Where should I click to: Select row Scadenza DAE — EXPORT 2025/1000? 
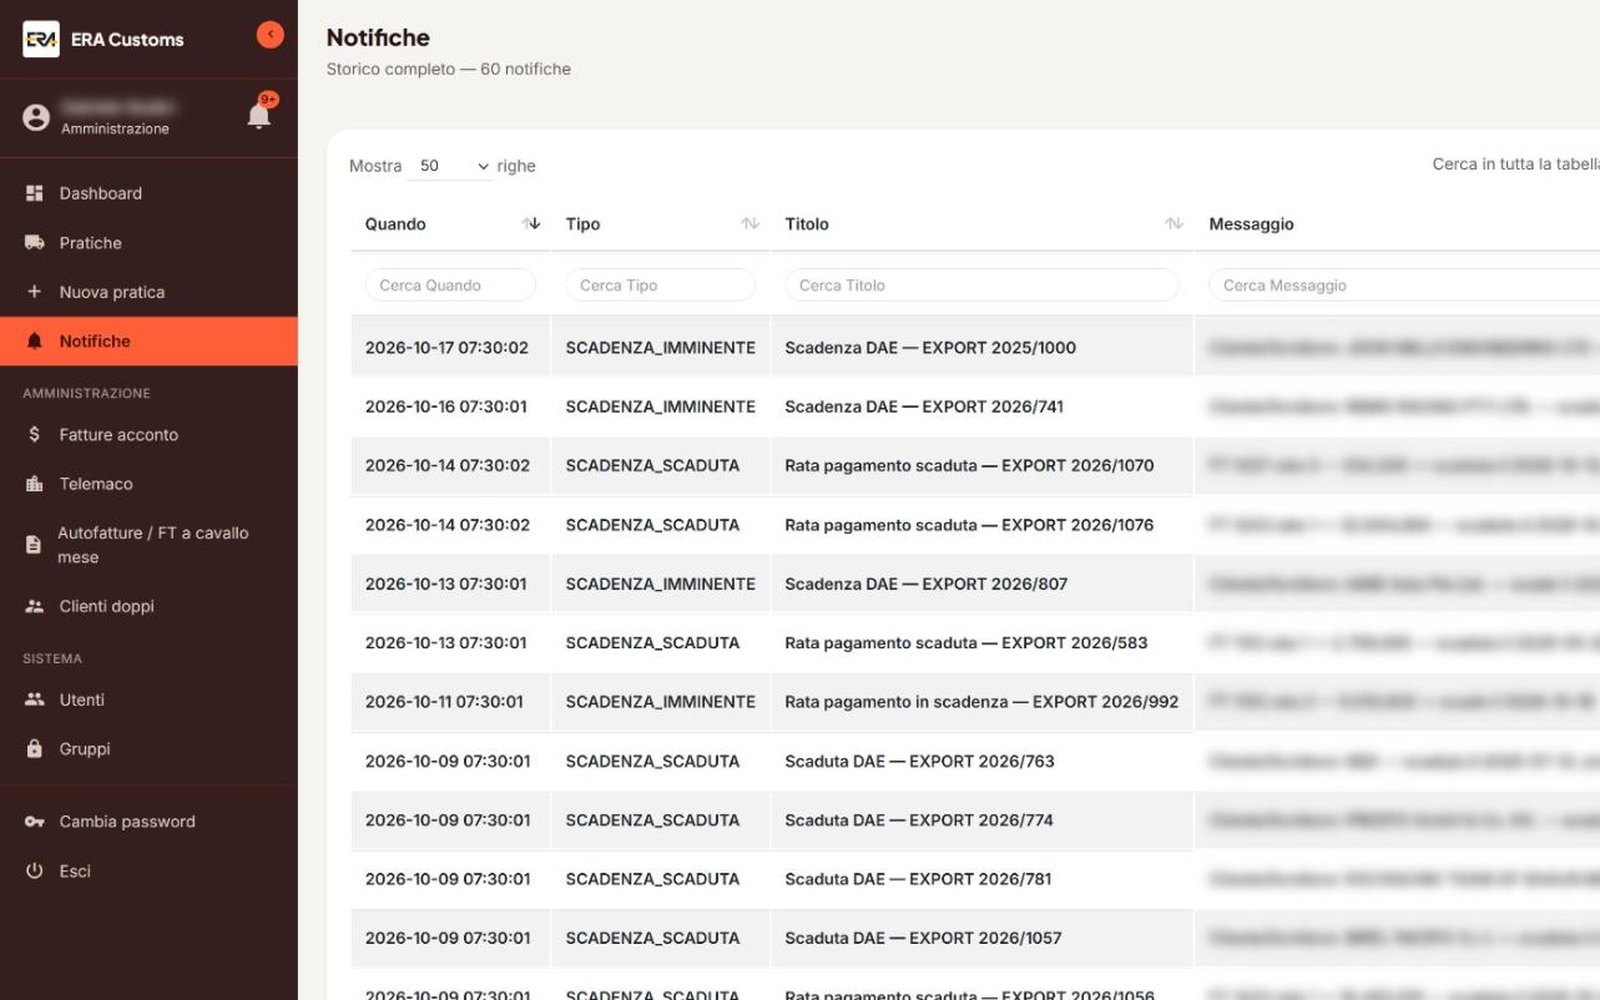[975, 347]
